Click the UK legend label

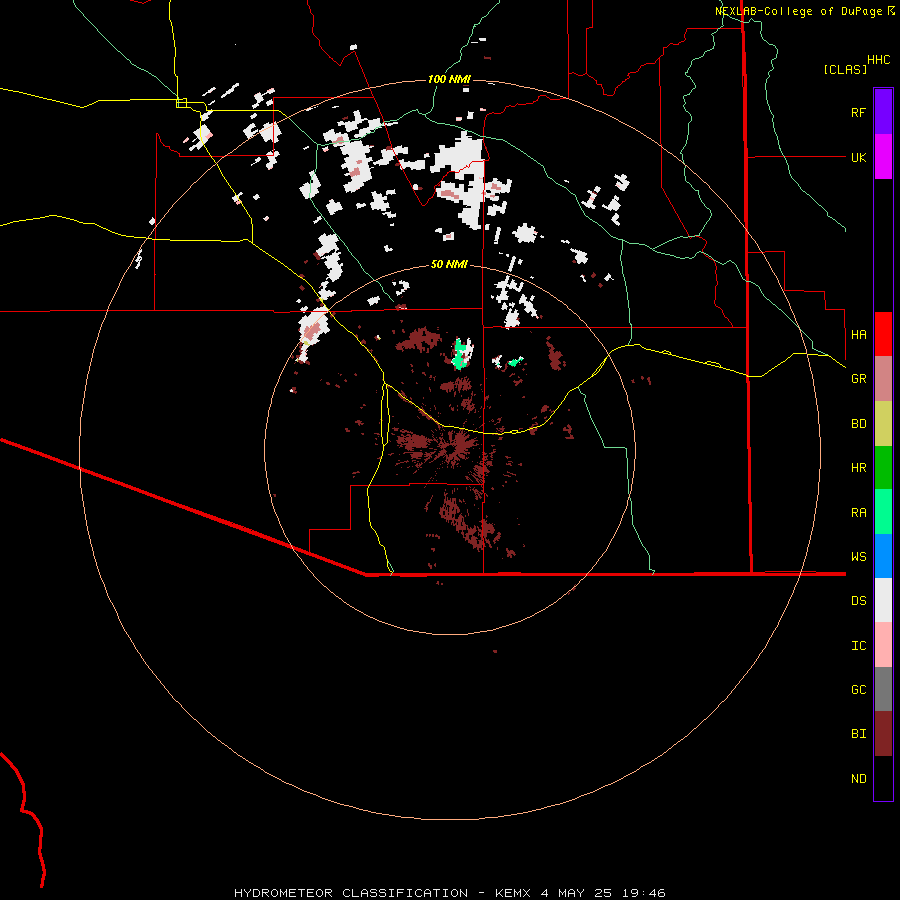[x=858, y=157]
